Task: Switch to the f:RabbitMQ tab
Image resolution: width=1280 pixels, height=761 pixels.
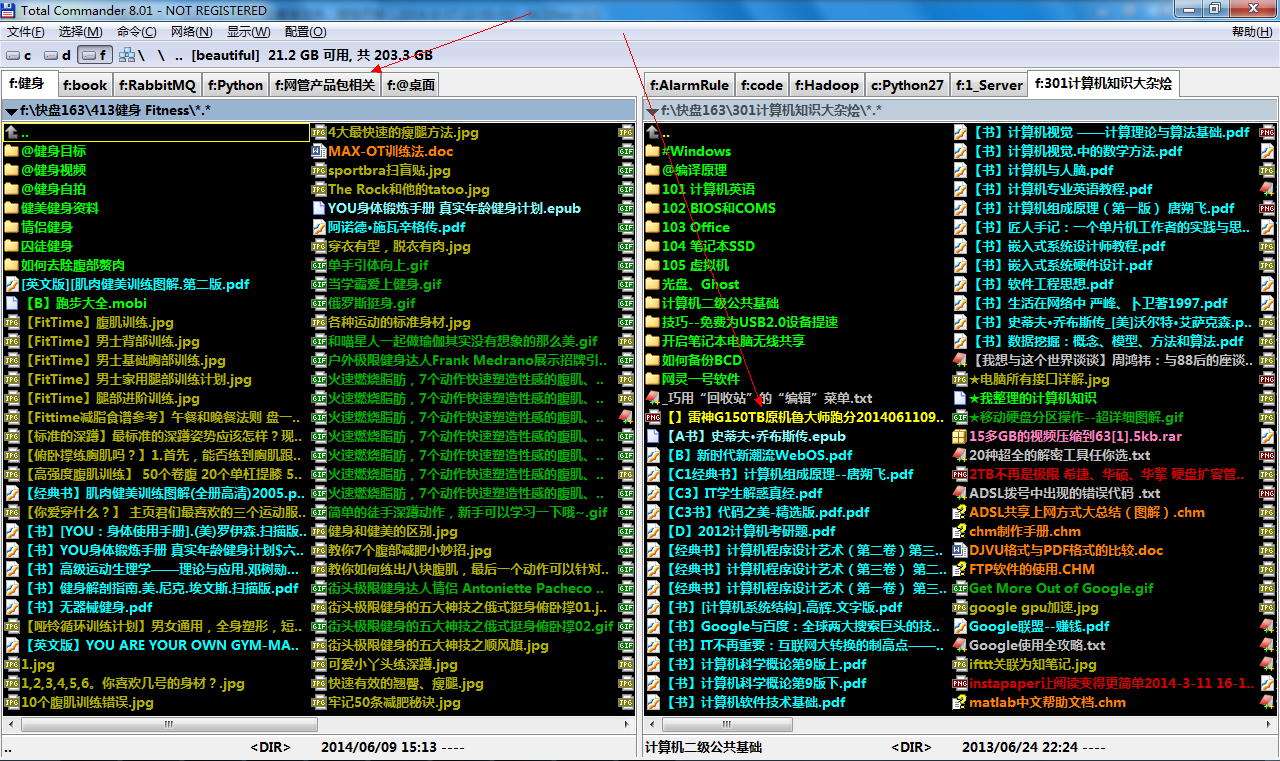Action: pyautogui.click(x=158, y=85)
